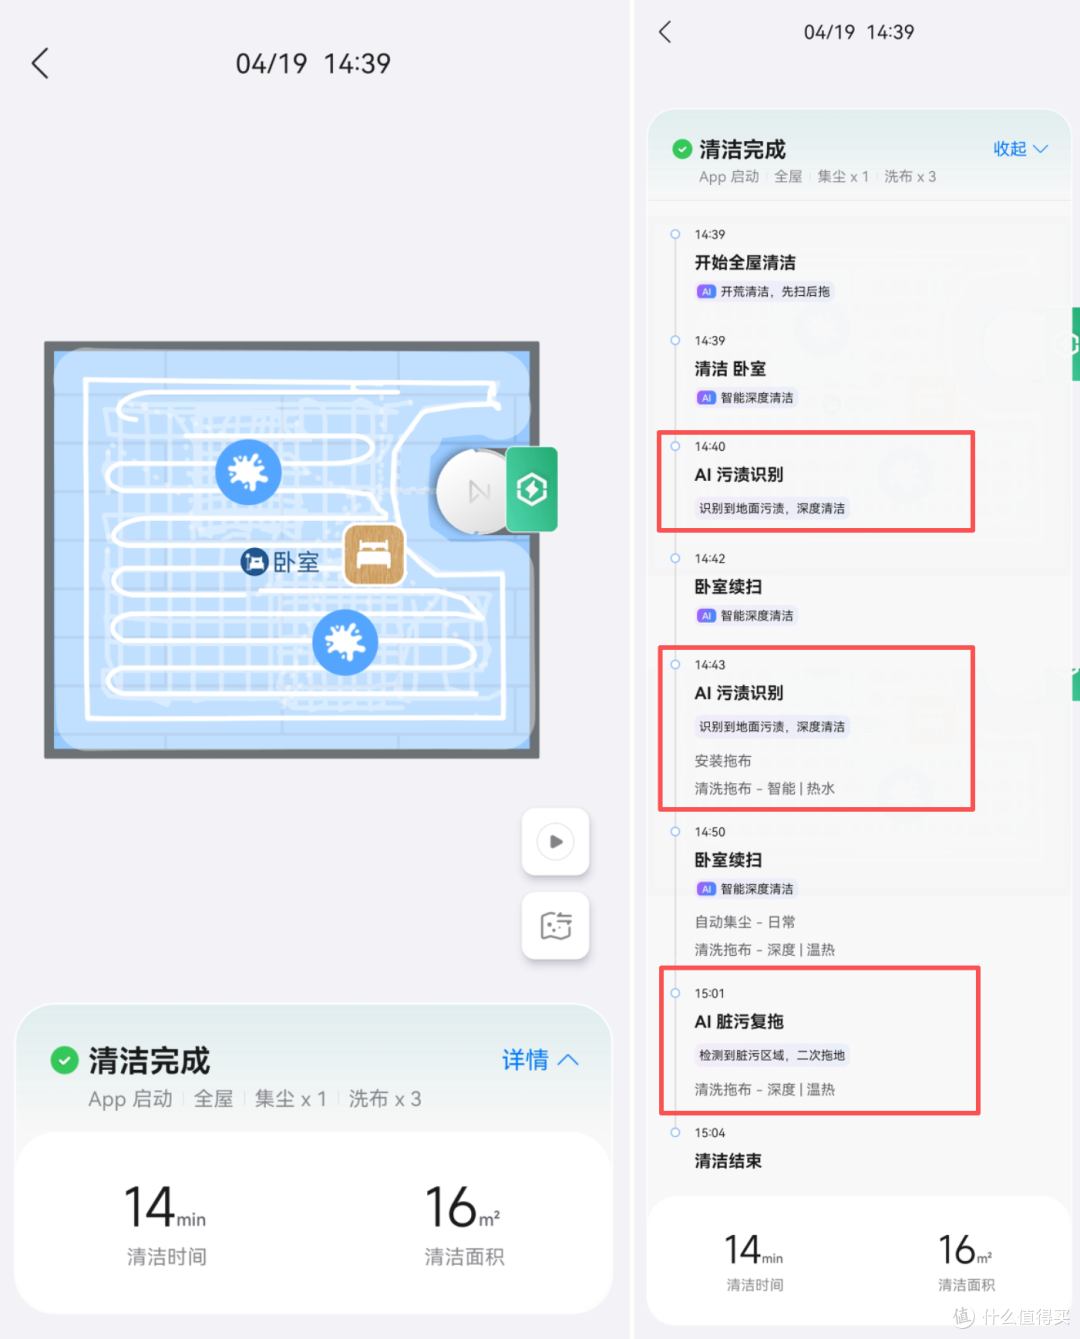Tap the AI badge beside 开荒清洁，先扫后拖

pos(706,292)
